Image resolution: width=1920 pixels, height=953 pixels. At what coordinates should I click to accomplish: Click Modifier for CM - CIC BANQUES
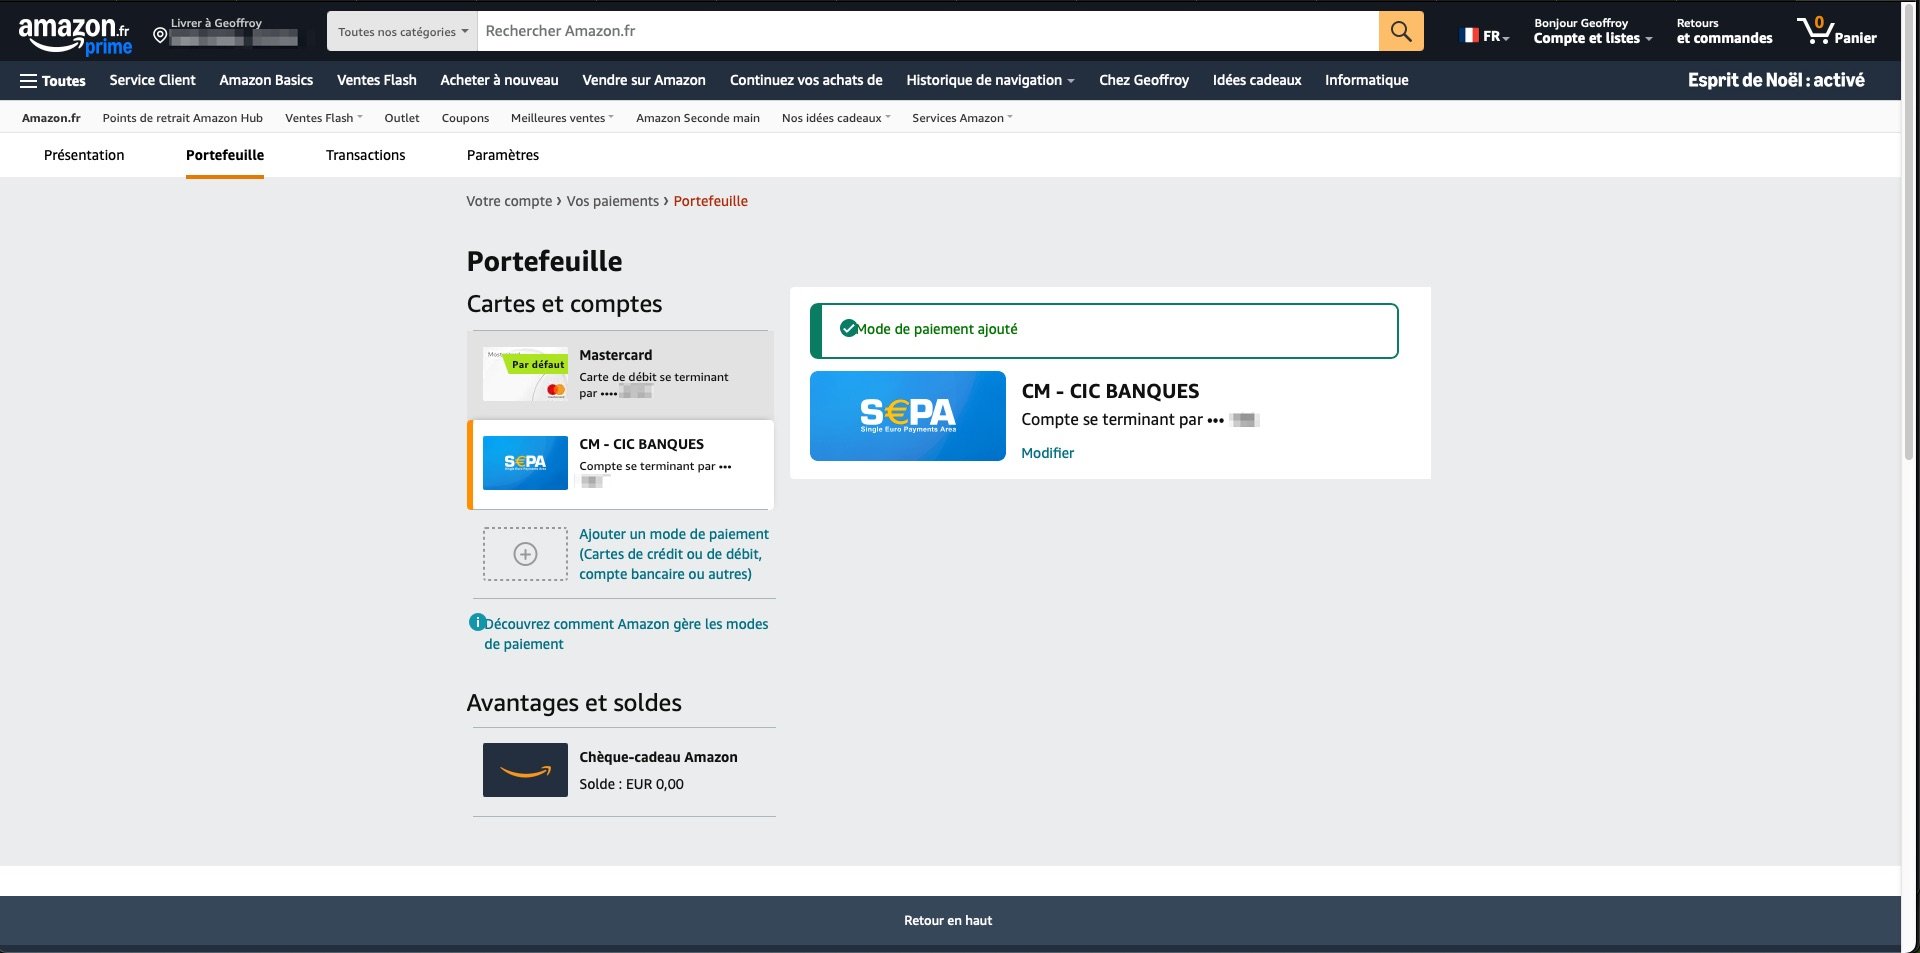1047,453
